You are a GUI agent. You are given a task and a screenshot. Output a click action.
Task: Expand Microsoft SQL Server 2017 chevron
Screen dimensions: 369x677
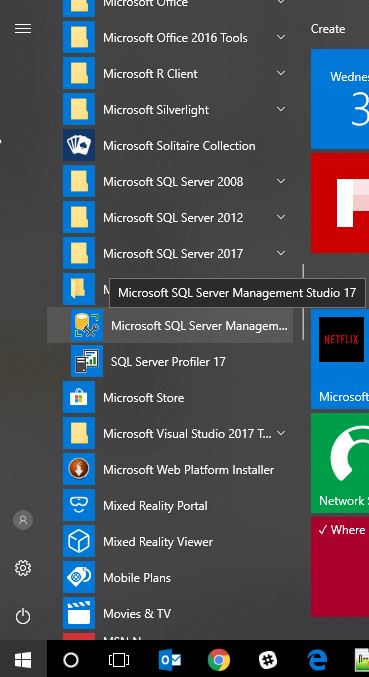point(281,253)
